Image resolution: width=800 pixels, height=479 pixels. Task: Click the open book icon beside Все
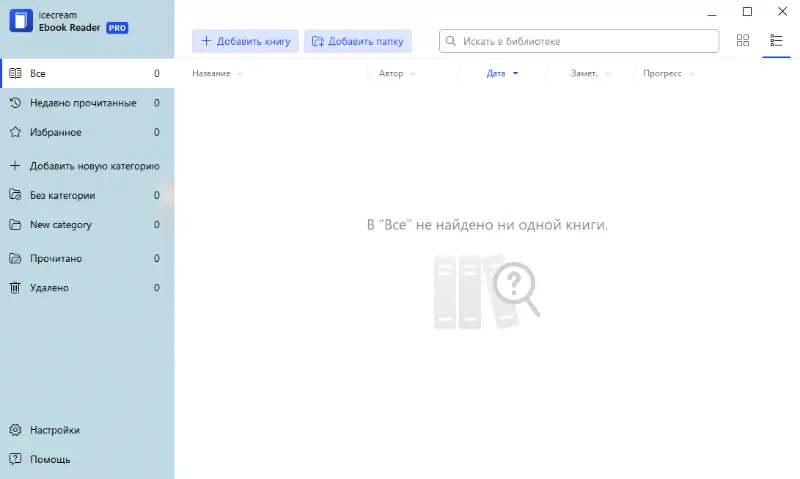coord(15,73)
